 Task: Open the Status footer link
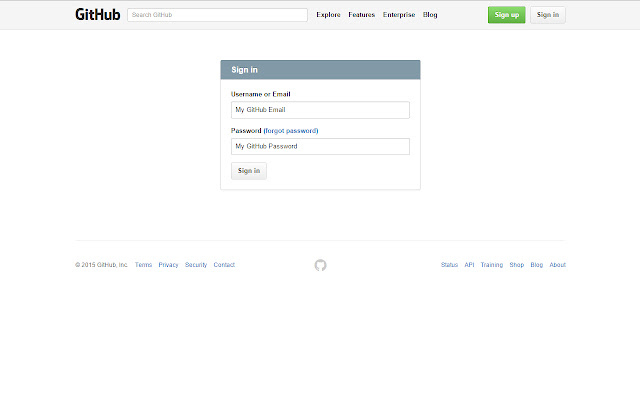click(x=449, y=265)
